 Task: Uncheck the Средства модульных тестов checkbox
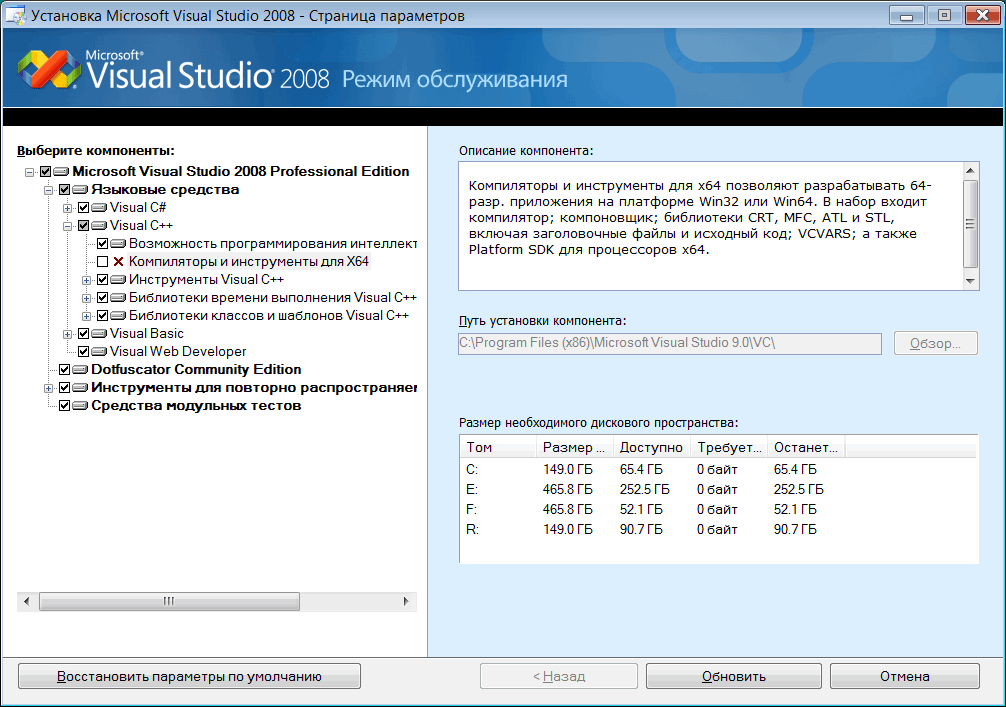point(65,405)
